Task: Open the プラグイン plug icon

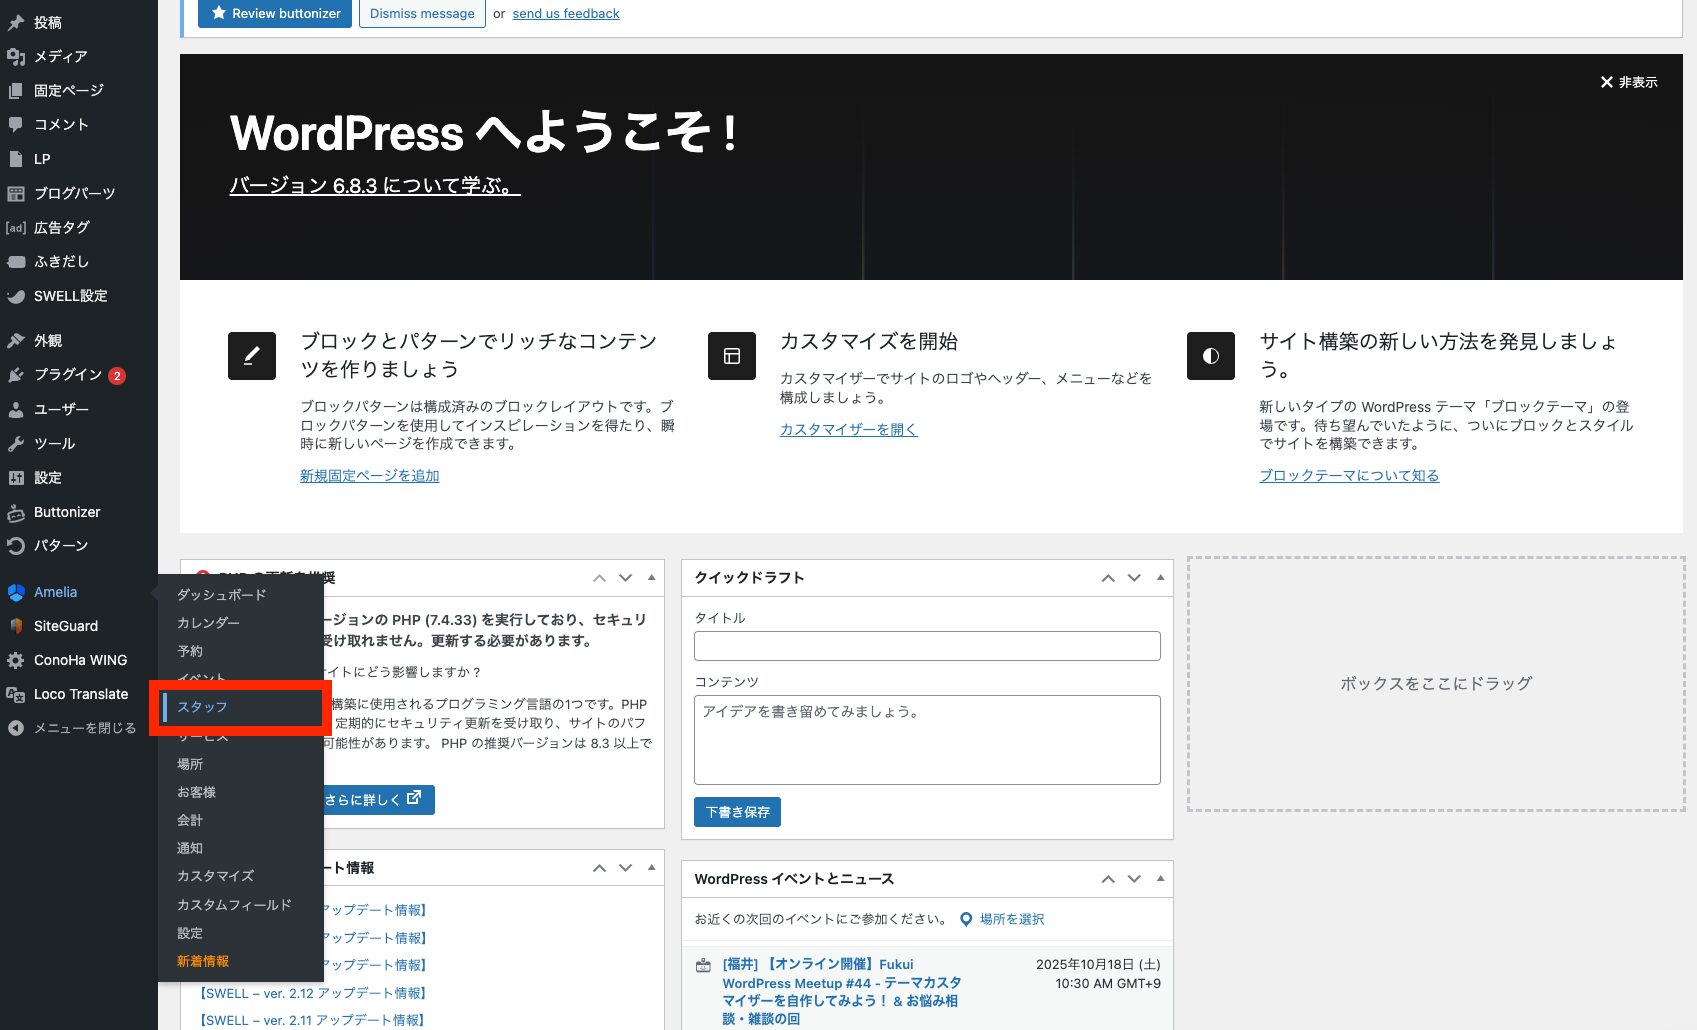Action: [x=16, y=375]
